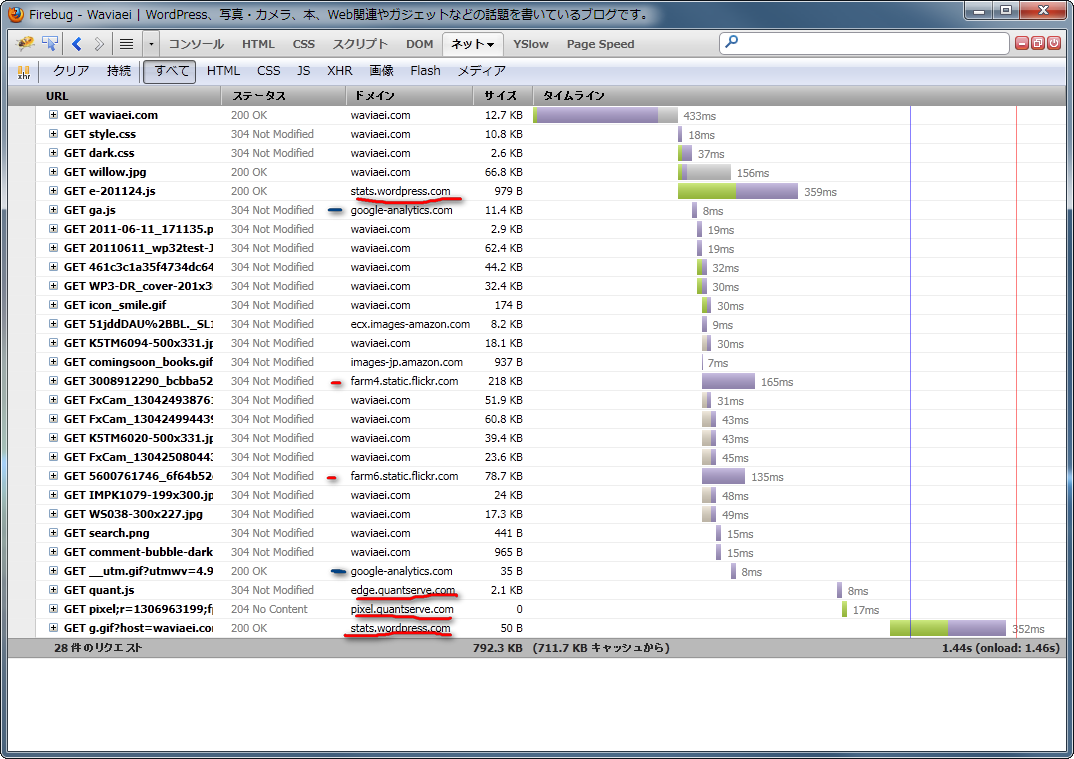
Task: Open the スクリプト panel tab
Action: pos(360,44)
